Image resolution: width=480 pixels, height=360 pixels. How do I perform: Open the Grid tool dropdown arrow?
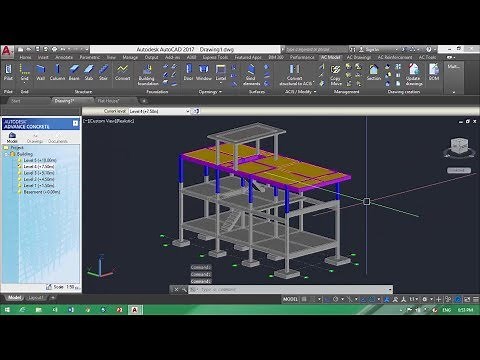click(x=25, y=83)
